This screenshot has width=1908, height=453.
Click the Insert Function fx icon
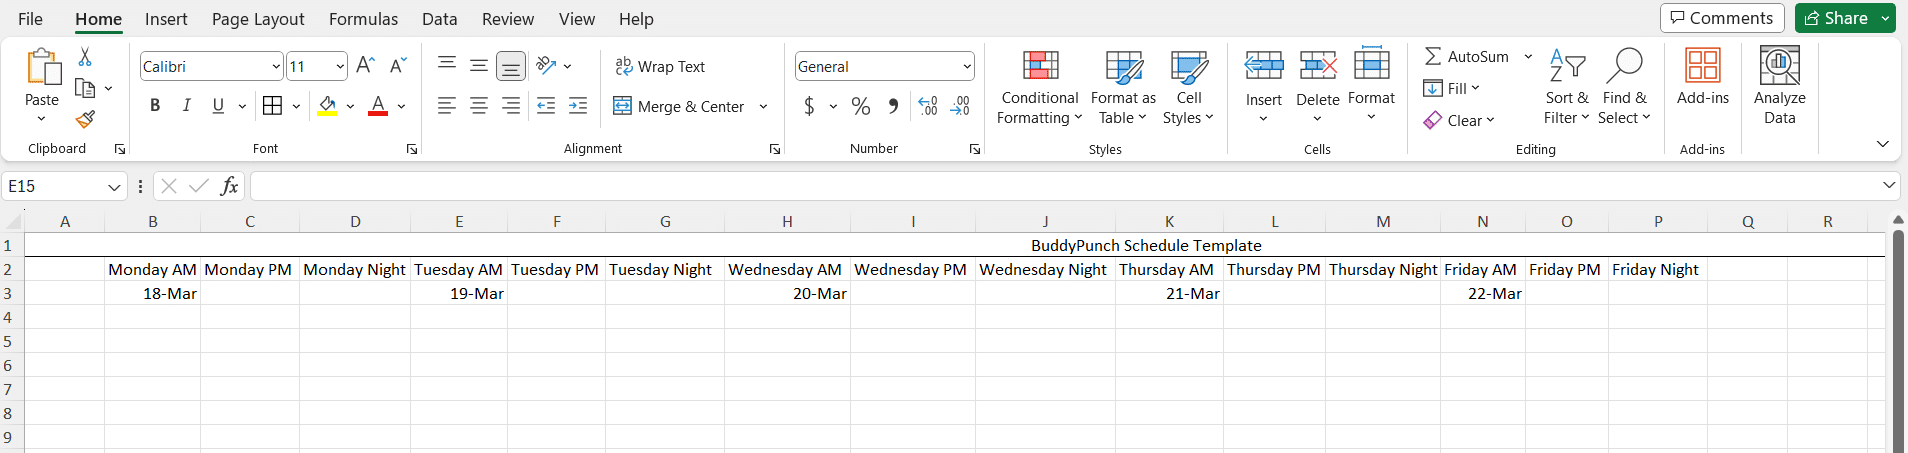pyautogui.click(x=229, y=186)
